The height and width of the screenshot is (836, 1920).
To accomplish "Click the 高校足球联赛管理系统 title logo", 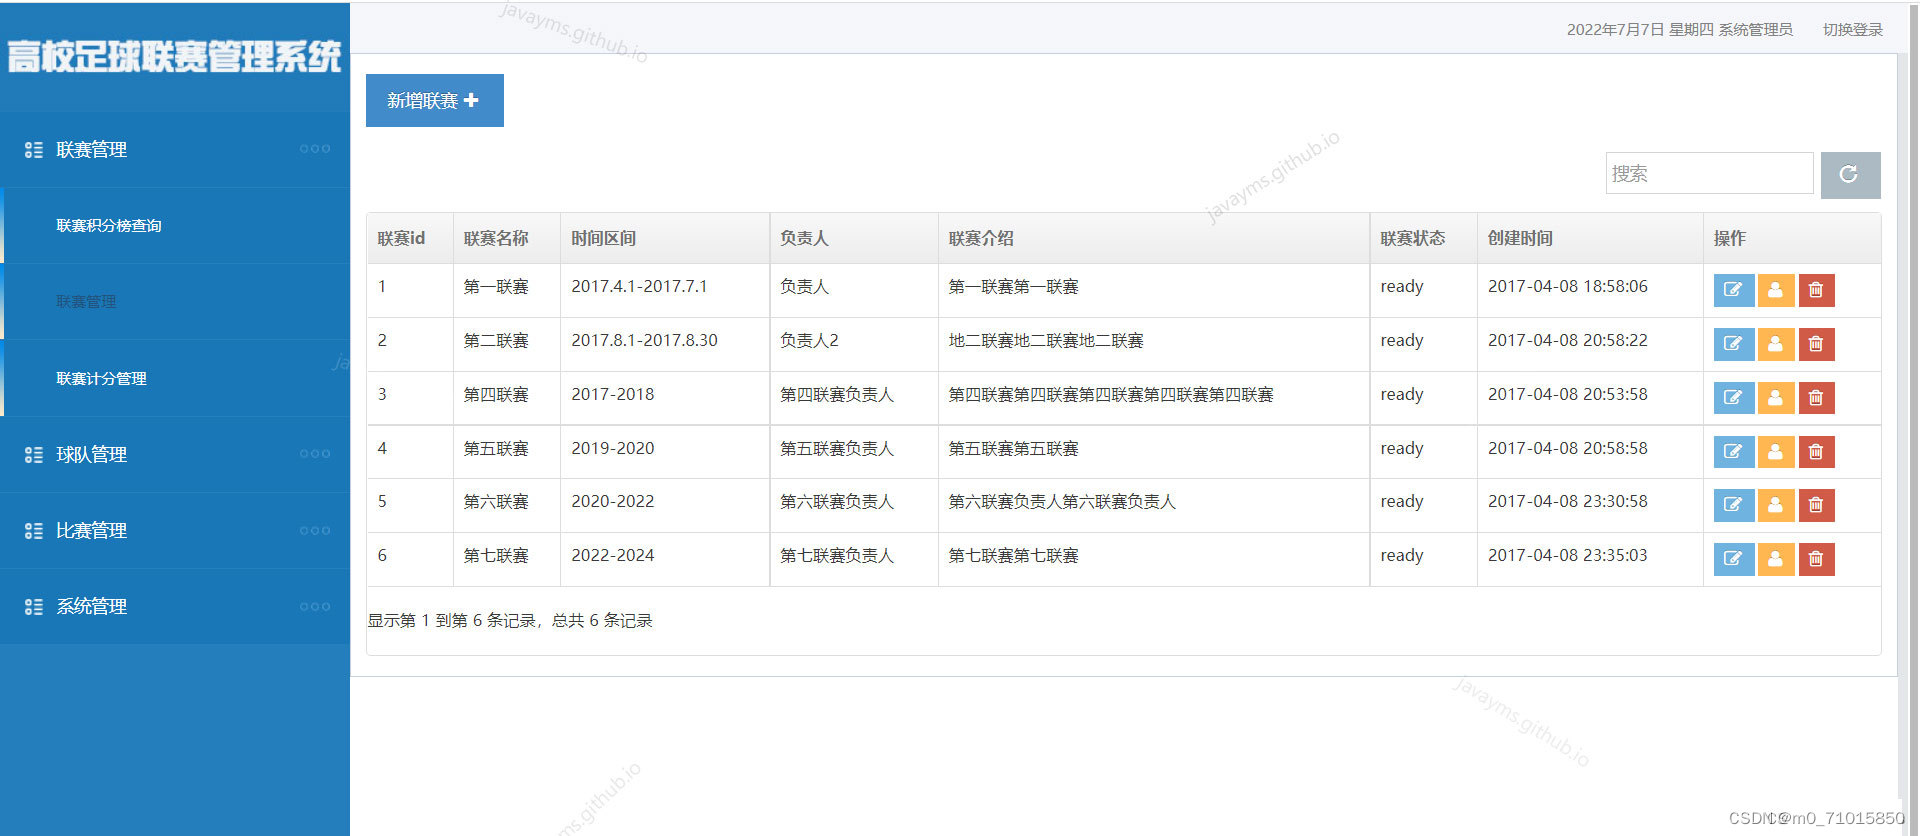I will [175, 57].
